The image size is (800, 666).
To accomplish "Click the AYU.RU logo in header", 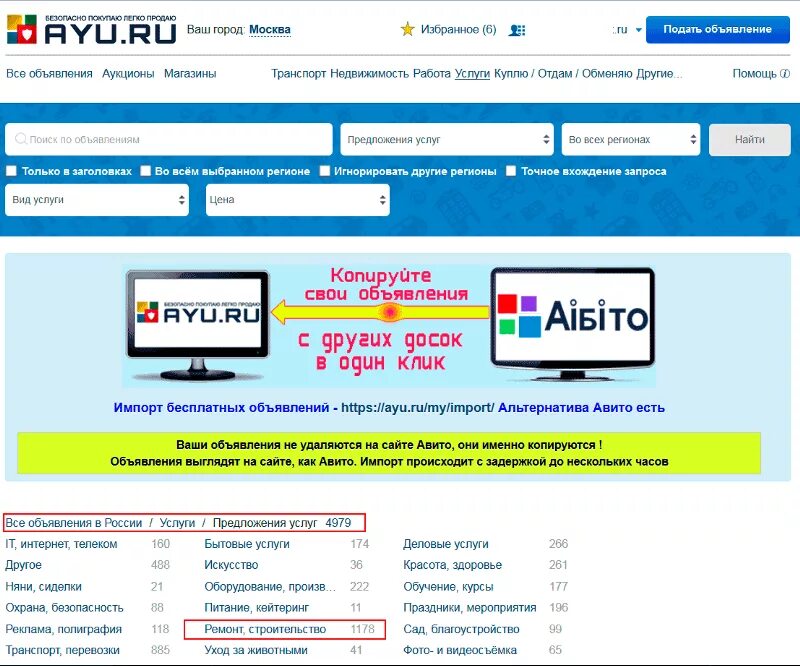I will (x=91, y=30).
